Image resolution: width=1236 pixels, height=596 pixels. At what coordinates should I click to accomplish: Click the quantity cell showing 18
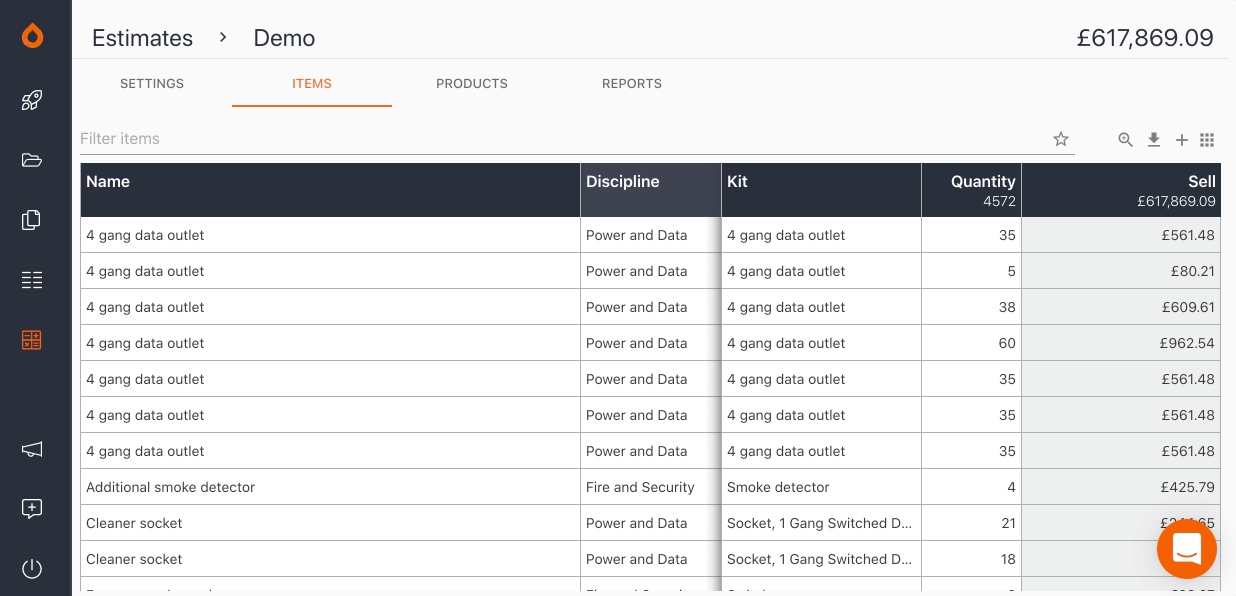click(x=971, y=559)
